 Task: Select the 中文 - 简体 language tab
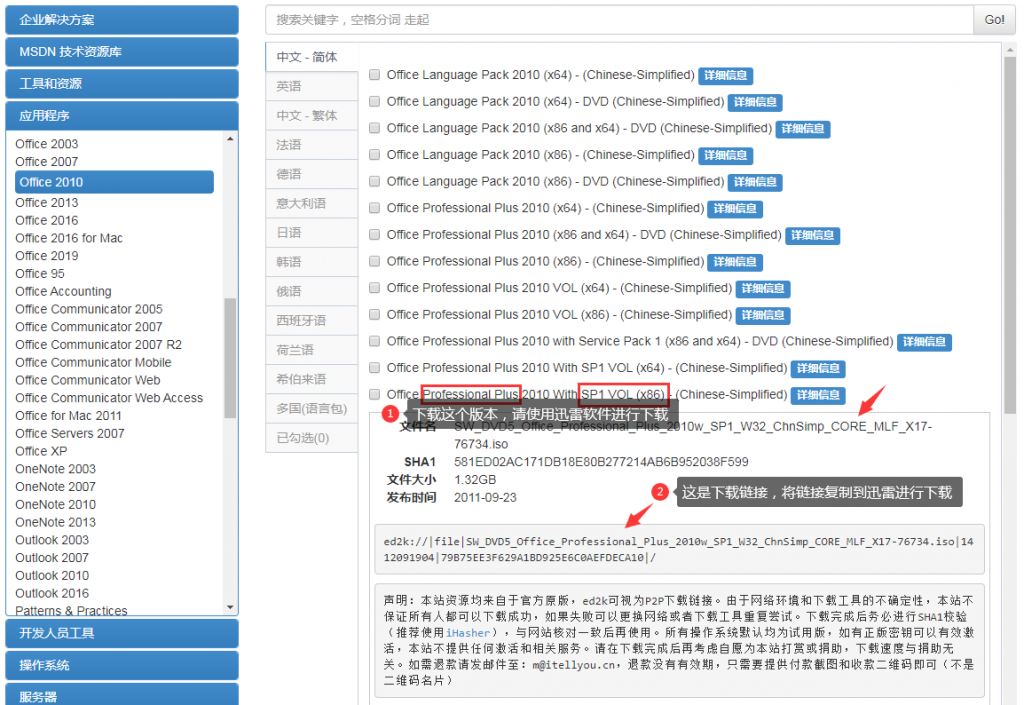[x=312, y=57]
